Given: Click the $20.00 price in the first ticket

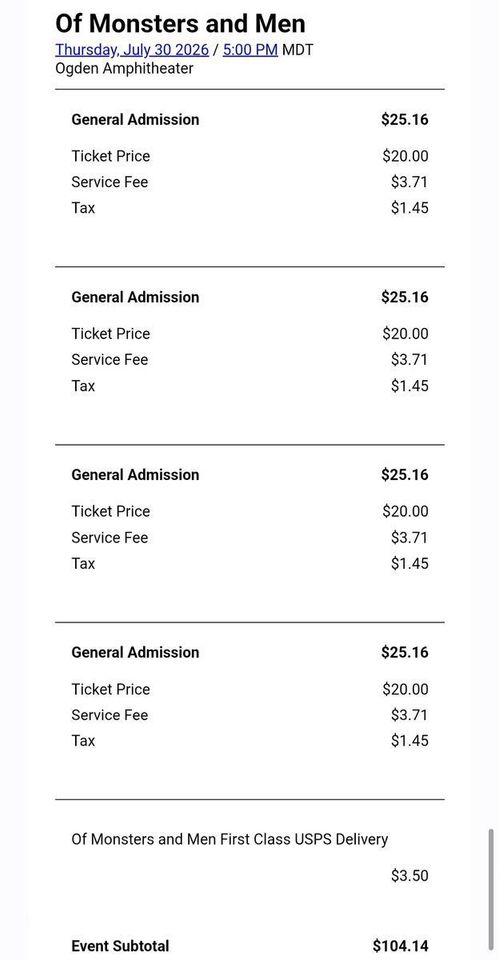Looking at the screenshot, I should point(405,156).
